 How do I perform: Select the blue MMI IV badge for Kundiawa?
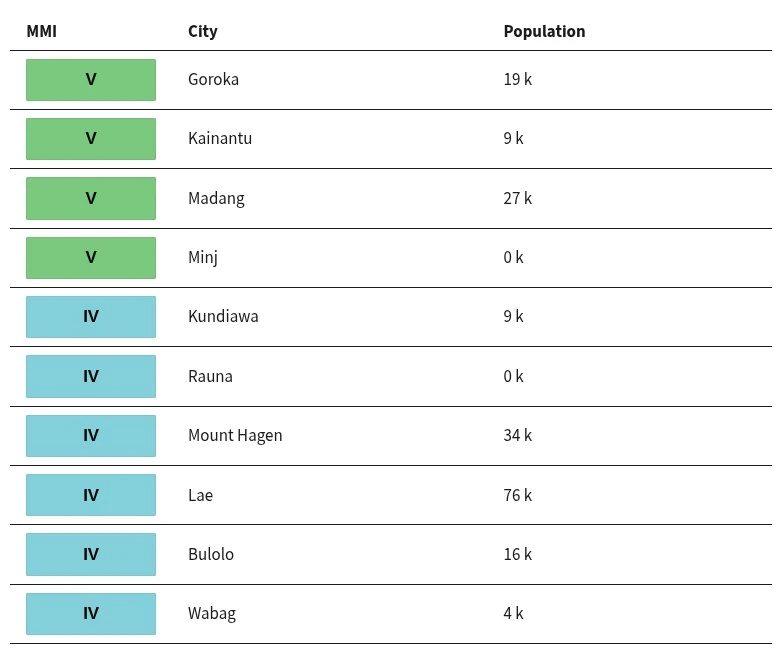pos(91,317)
